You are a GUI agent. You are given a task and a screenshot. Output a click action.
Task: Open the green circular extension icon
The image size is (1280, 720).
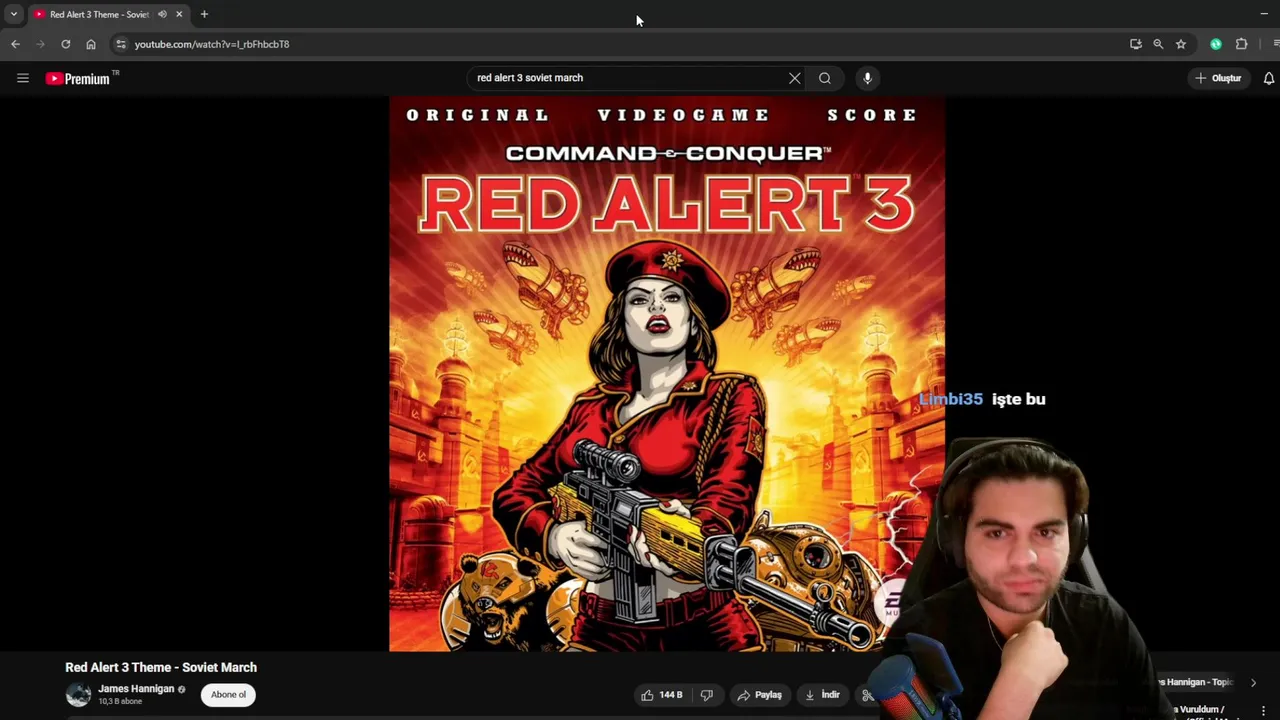pos(1216,44)
